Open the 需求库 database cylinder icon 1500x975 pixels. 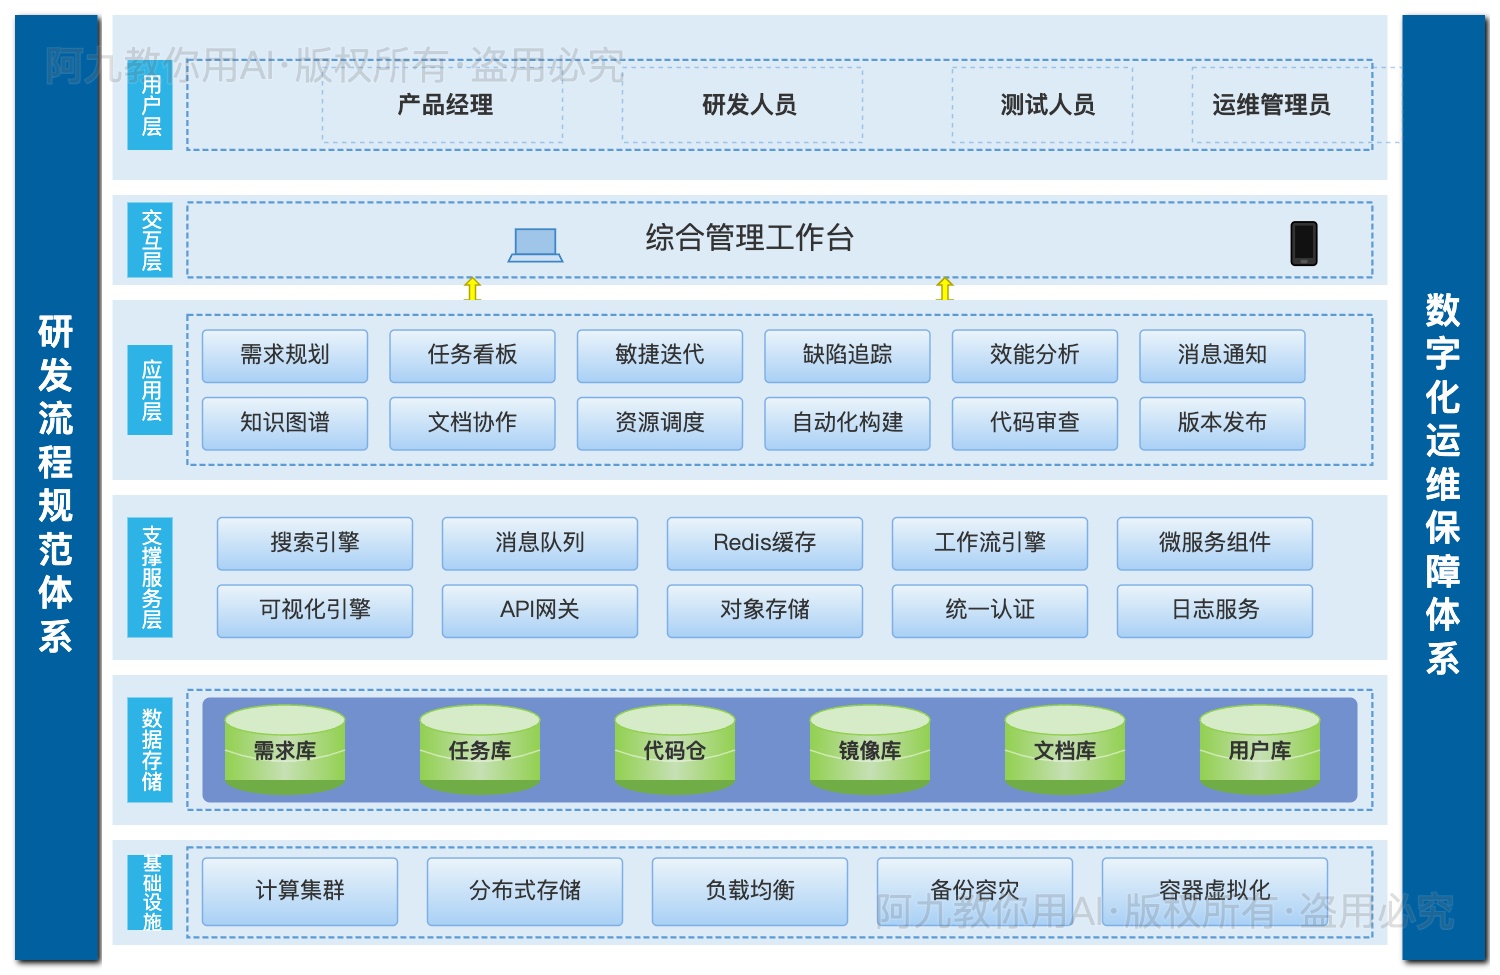click(285, 750)
